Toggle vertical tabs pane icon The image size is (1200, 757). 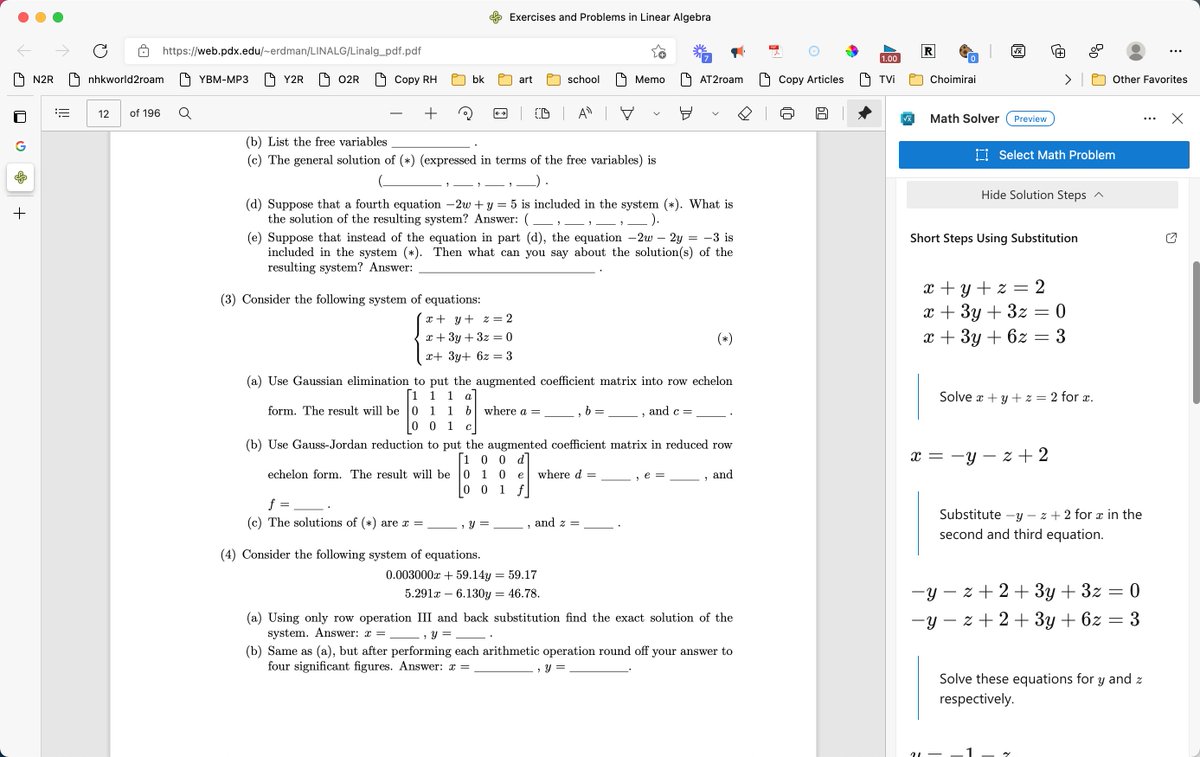click(x=20, y=116)
